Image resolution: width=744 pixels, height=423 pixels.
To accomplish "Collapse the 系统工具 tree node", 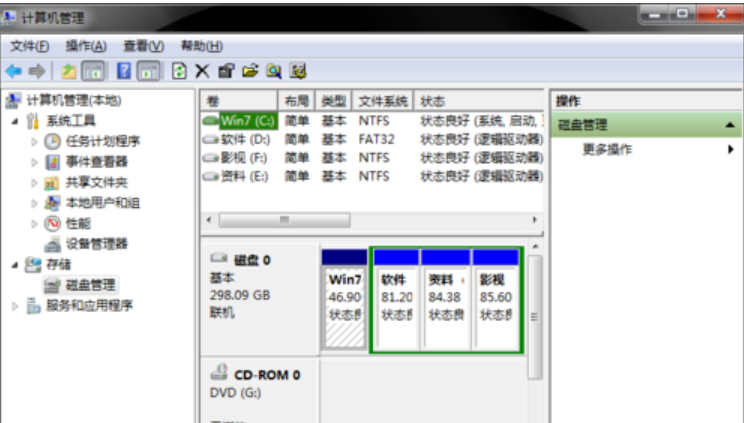I will point(15,121).
